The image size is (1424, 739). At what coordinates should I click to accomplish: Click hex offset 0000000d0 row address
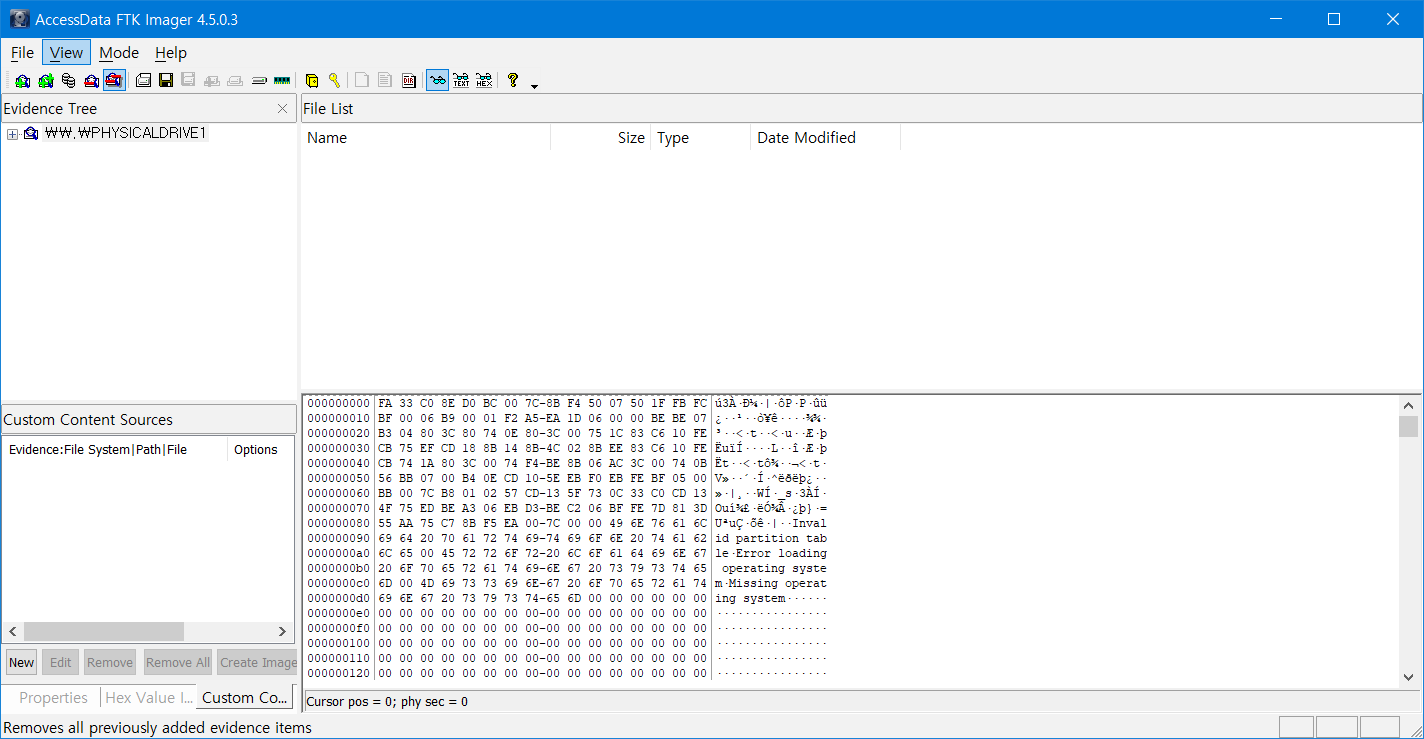(339, 598)
